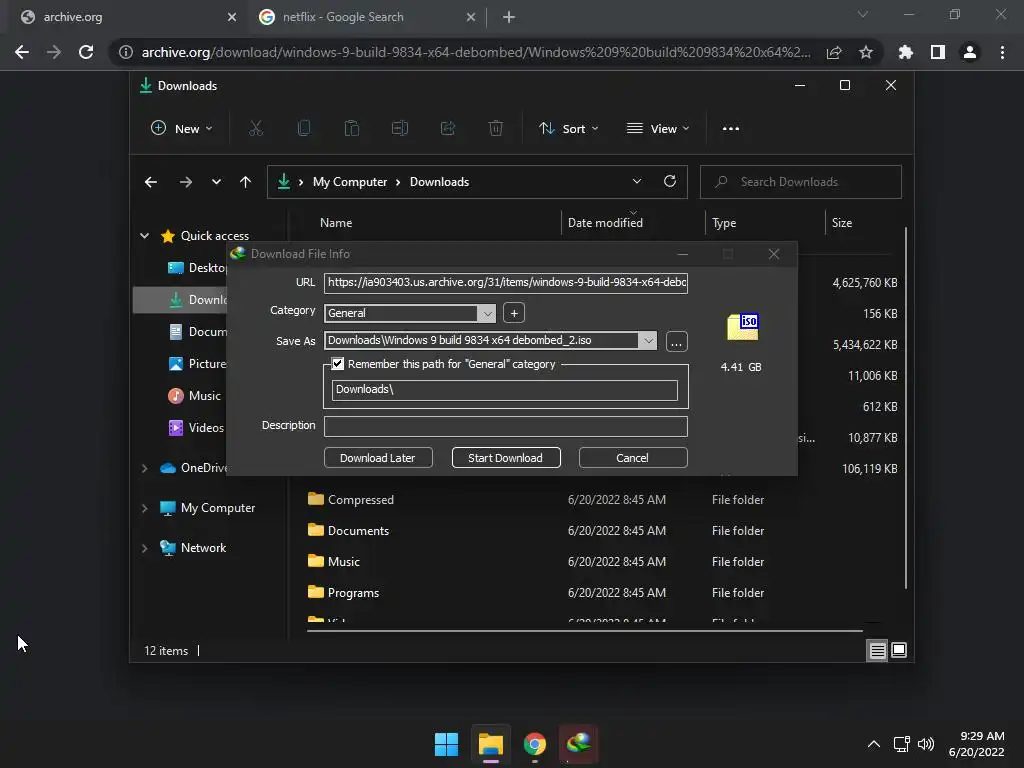Open recent locations chevron in Explorer
Screen dimensions: 1024x768
(x=216, y=182)
